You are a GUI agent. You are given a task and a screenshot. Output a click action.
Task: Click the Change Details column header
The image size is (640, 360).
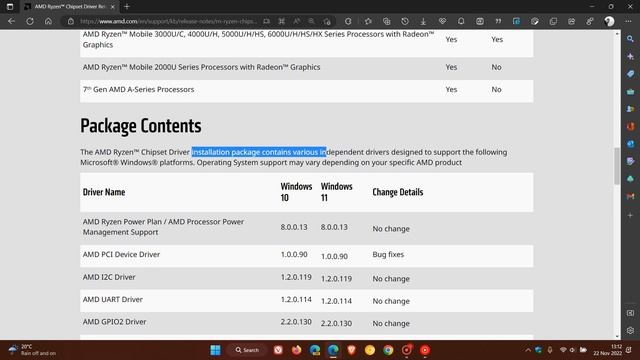[398, 192]
